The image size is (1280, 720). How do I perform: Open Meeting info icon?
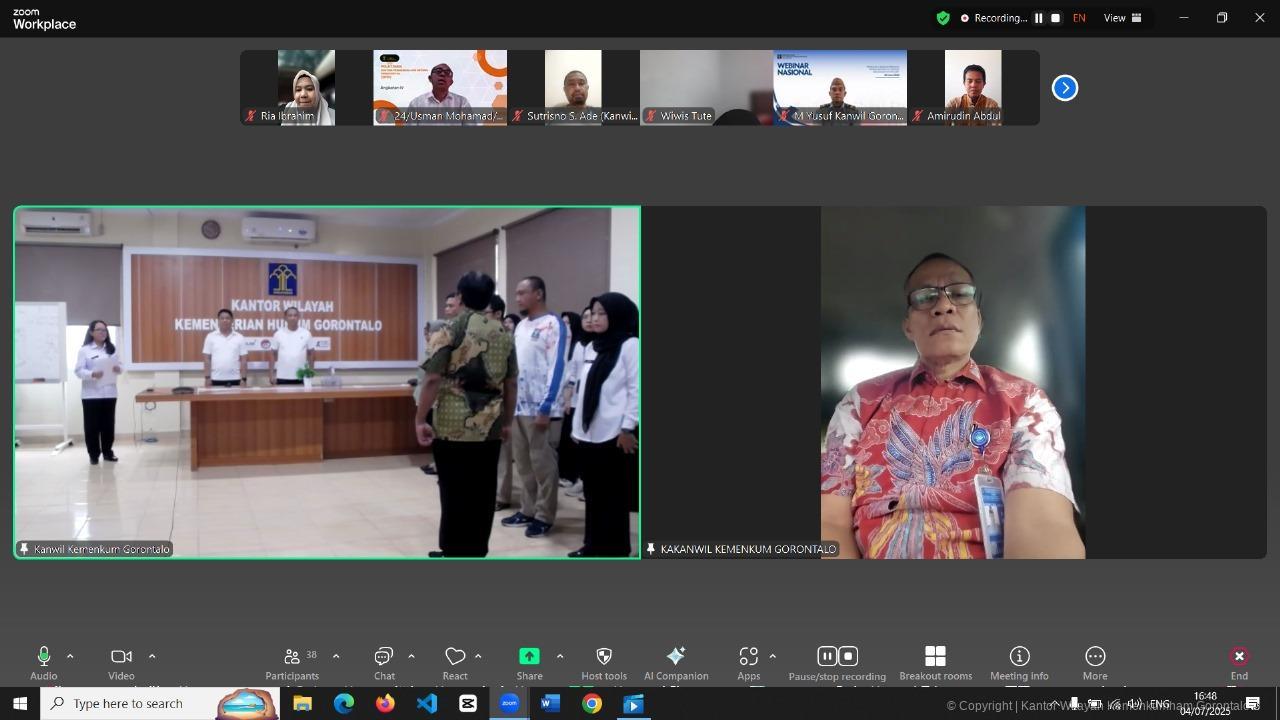[1019, 657]
